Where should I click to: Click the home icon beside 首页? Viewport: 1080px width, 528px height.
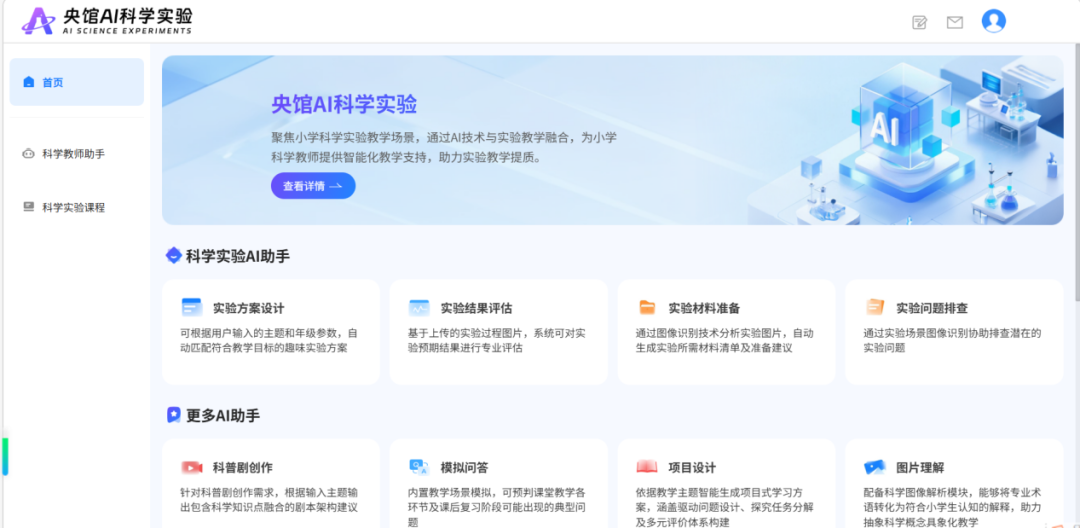tap(28, 82)
